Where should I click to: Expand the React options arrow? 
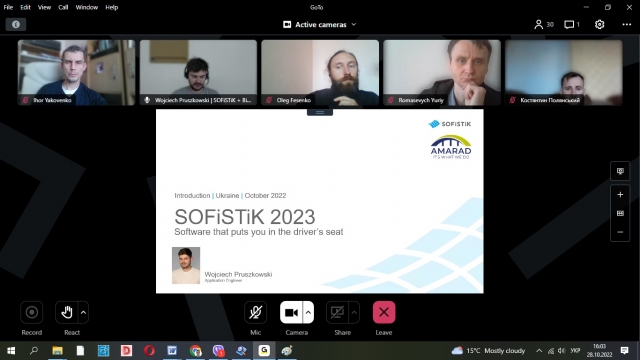(x=83, y=313)
